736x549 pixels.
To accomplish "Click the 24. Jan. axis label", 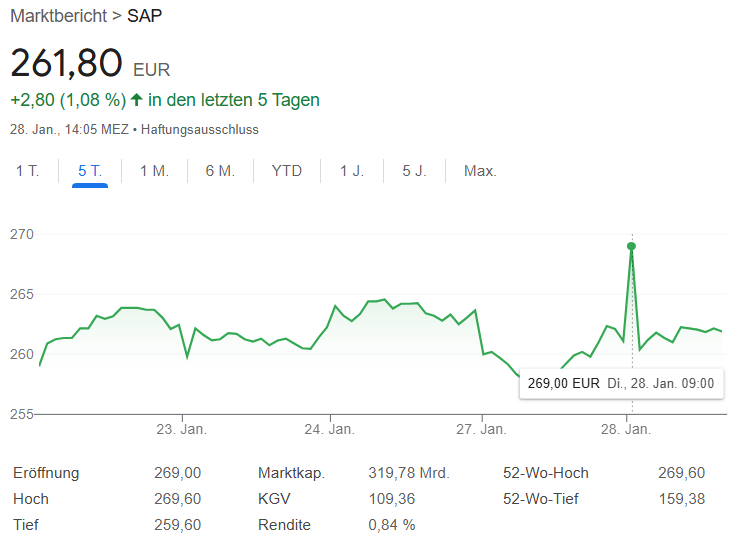I will [x=330, y=429].
